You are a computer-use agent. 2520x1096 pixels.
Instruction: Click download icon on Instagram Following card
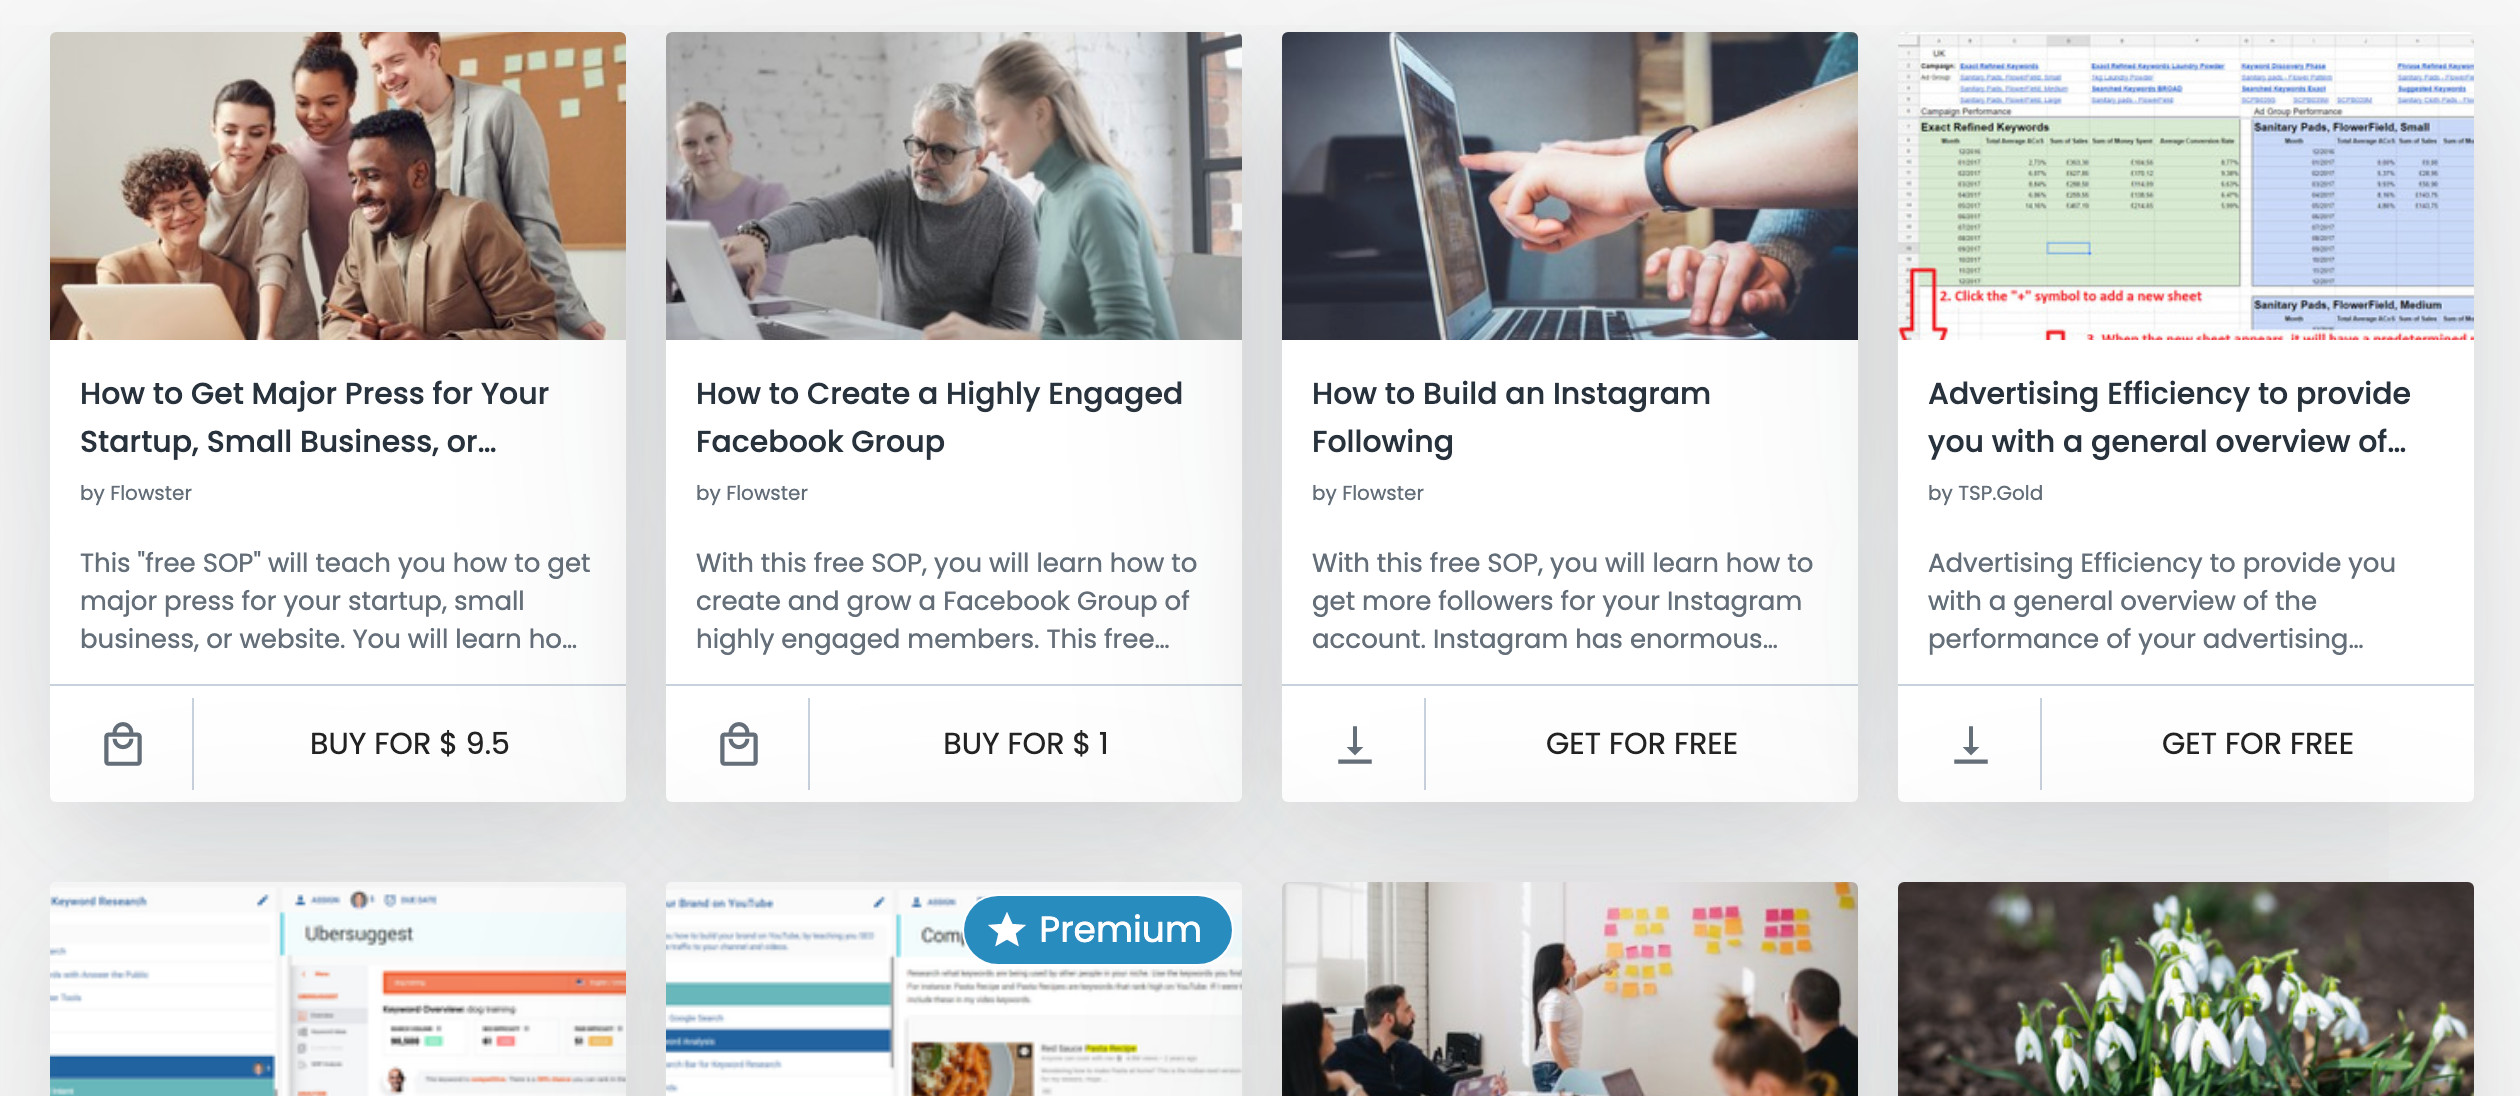click(x=1355, y=745)
